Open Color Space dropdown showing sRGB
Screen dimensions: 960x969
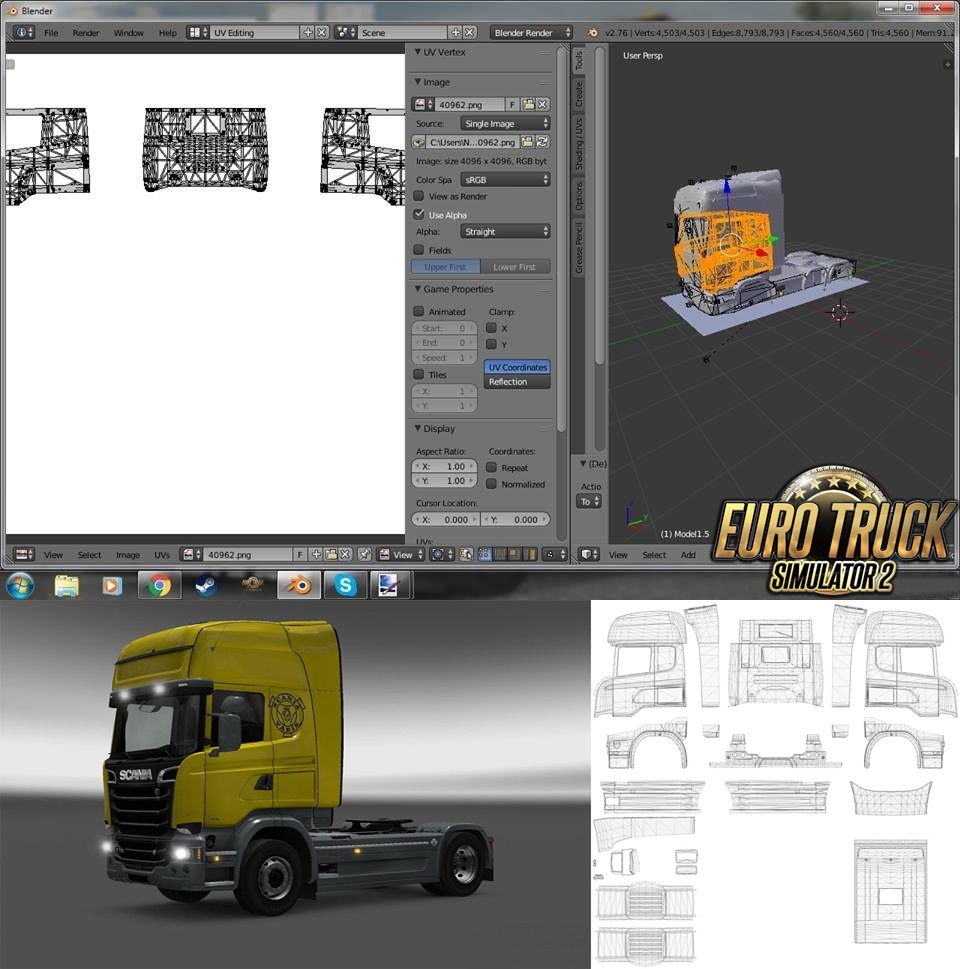[x=505, y=179]
